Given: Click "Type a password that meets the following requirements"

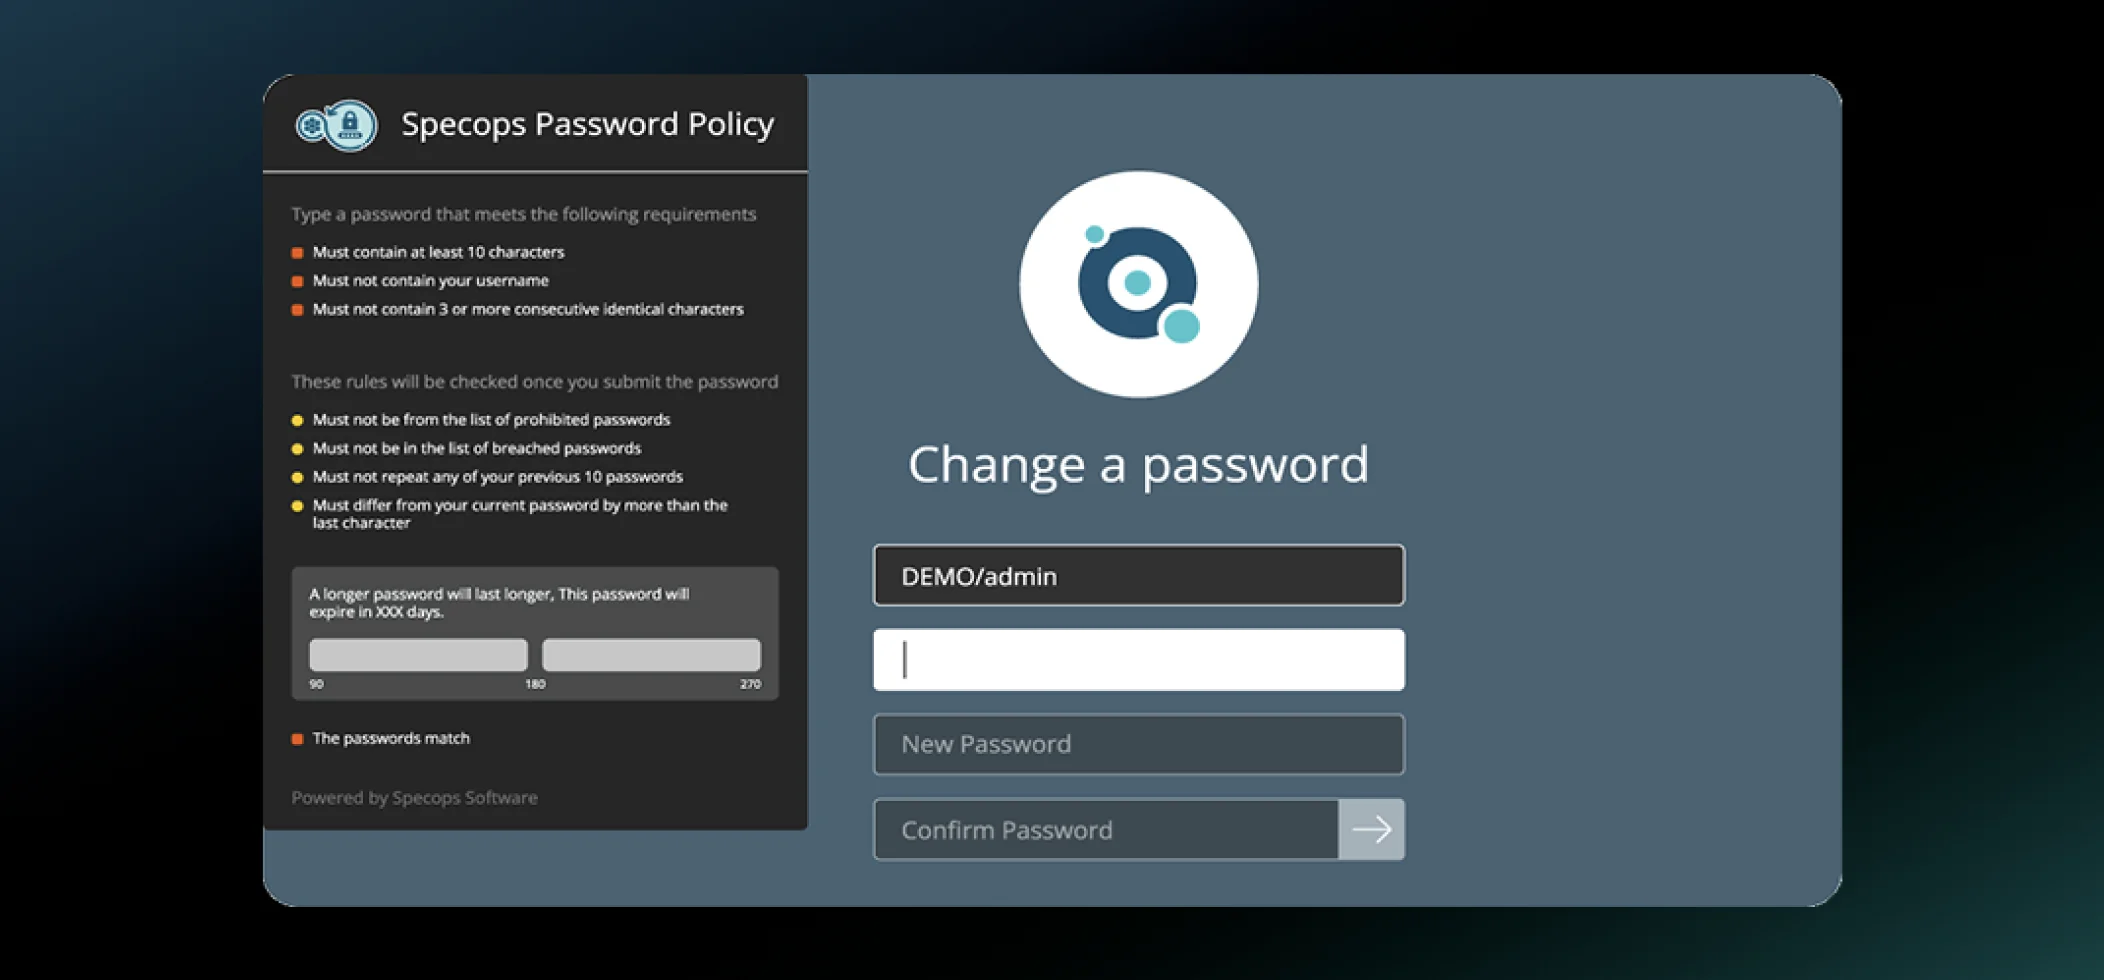Looking at the screenshot, I should coord(523,214).
